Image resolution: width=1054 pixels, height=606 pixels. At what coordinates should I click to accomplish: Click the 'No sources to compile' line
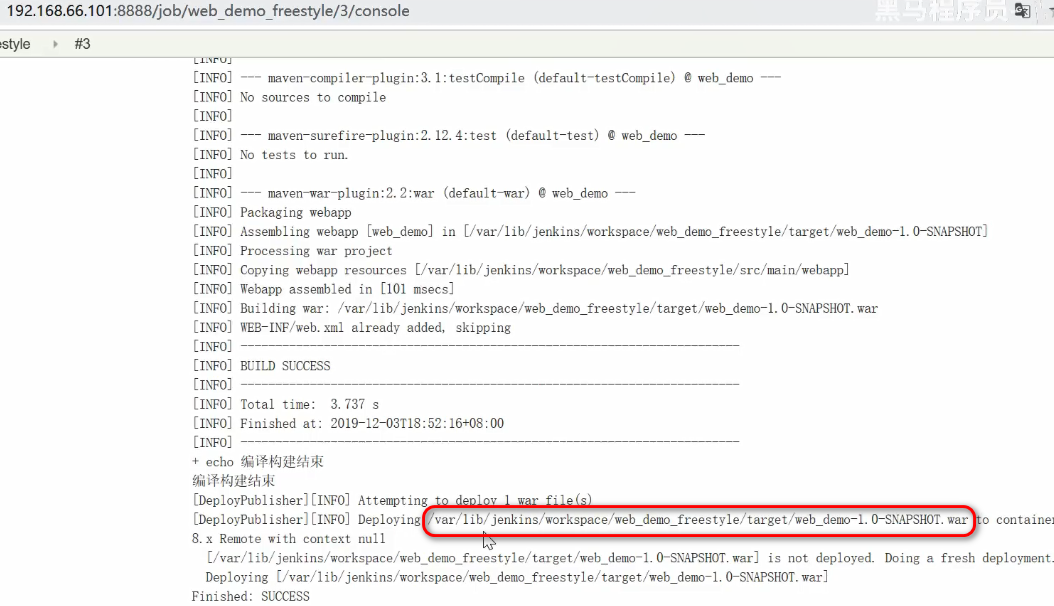click(290, 97)
